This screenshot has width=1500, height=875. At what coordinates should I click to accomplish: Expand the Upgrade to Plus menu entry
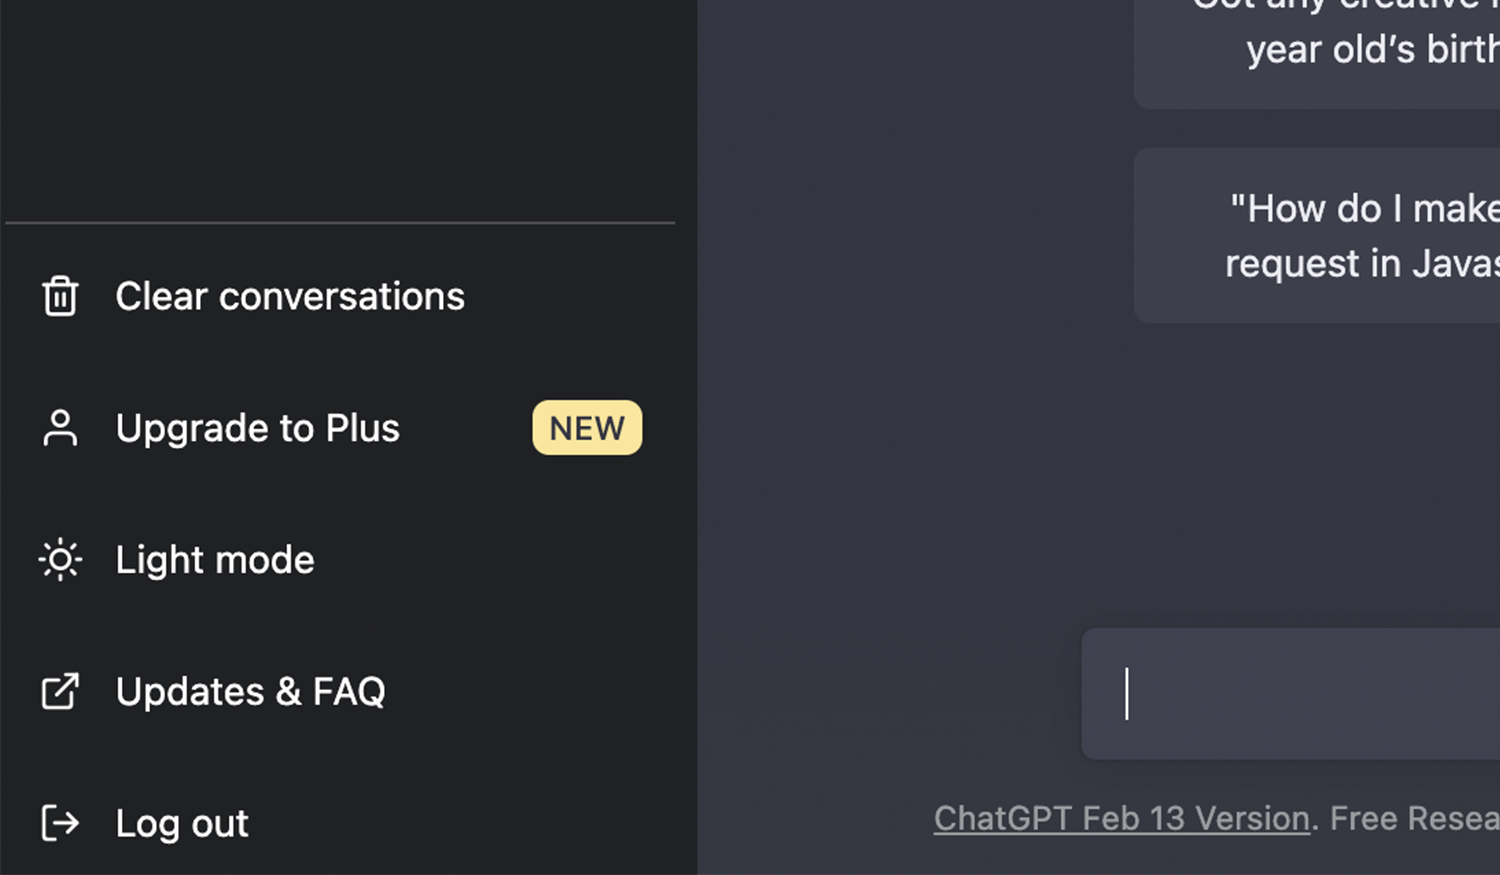[257, 428]
